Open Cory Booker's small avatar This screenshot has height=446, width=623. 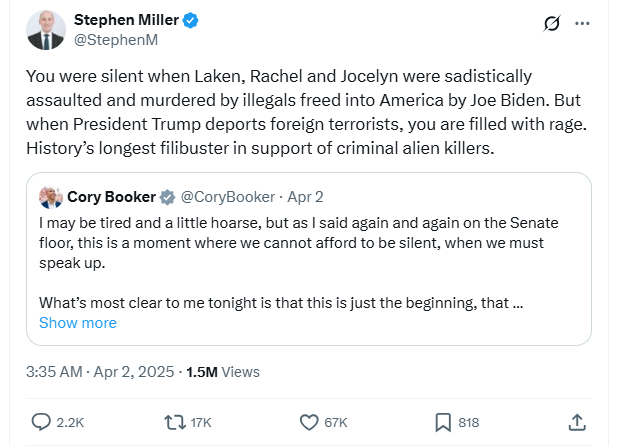point(51,196)
